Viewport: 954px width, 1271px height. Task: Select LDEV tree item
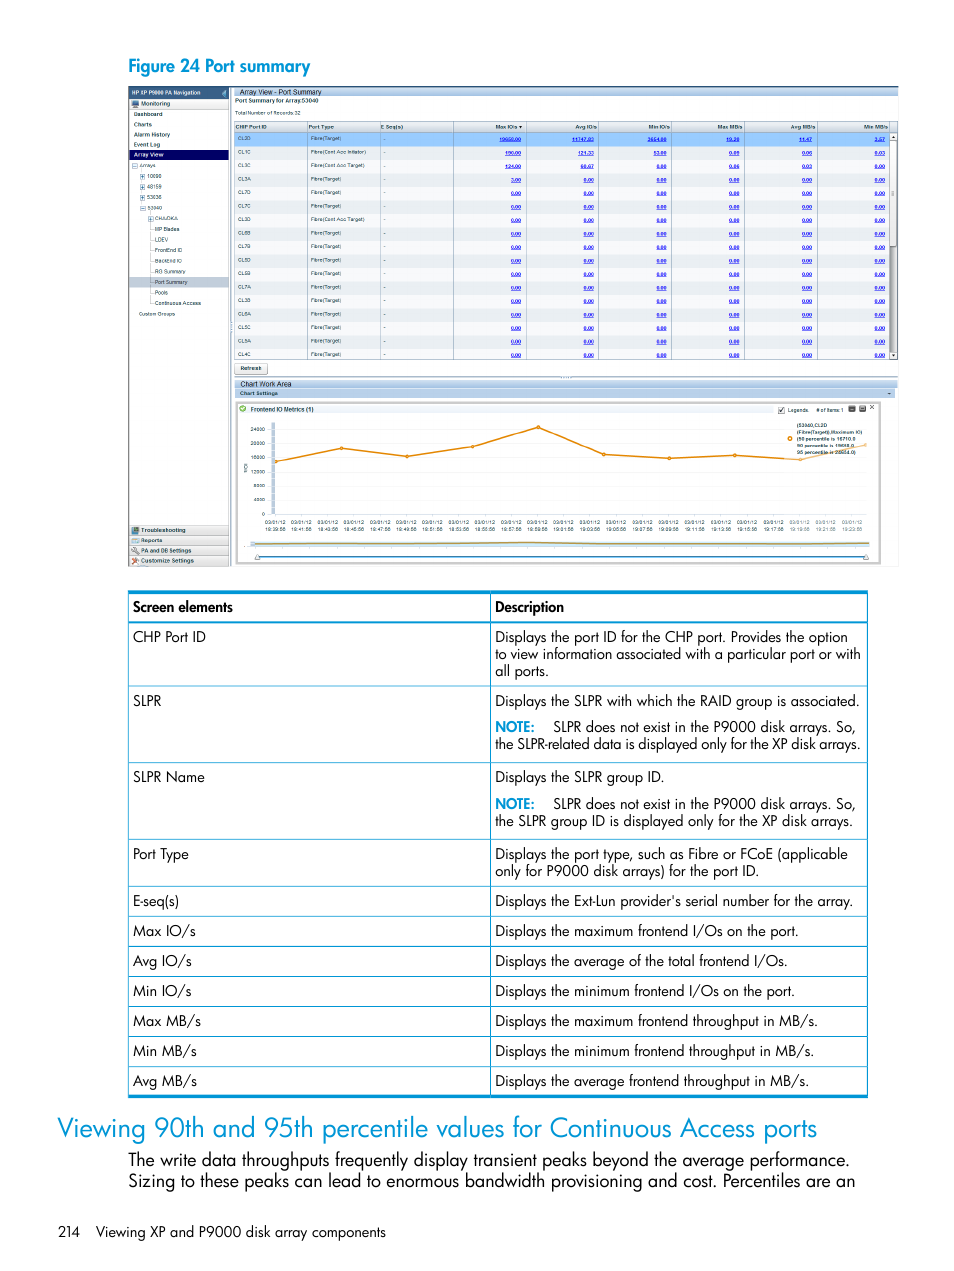(x=161, y=240)
